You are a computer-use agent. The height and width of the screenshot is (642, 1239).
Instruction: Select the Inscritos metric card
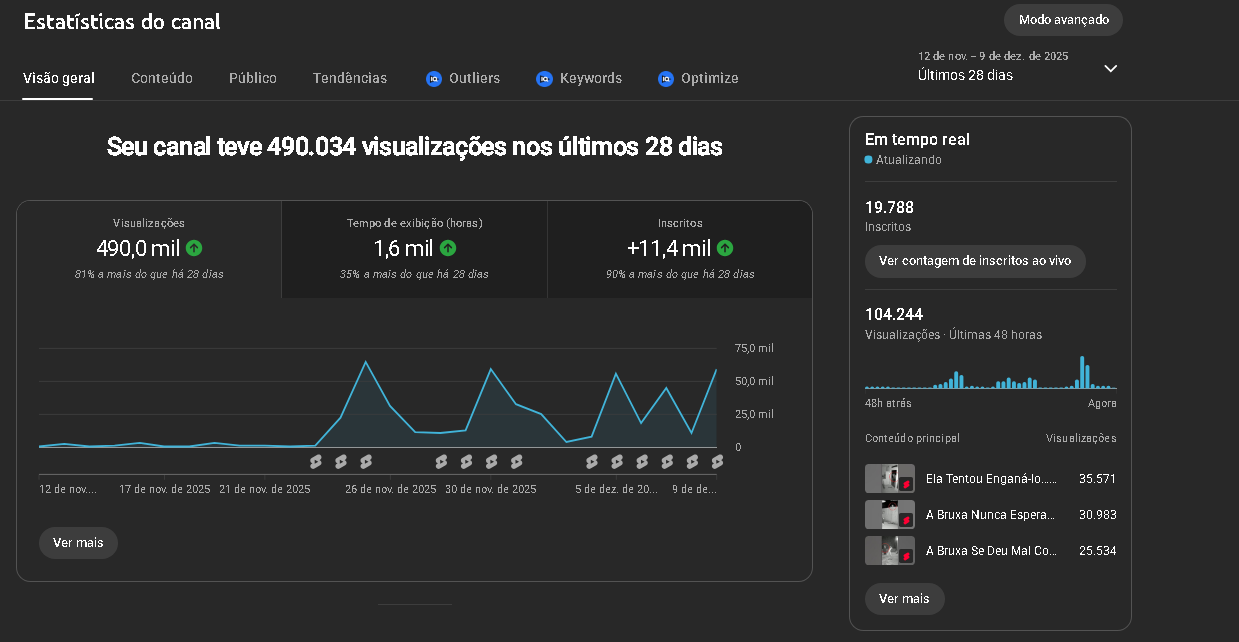pos(680,249)
